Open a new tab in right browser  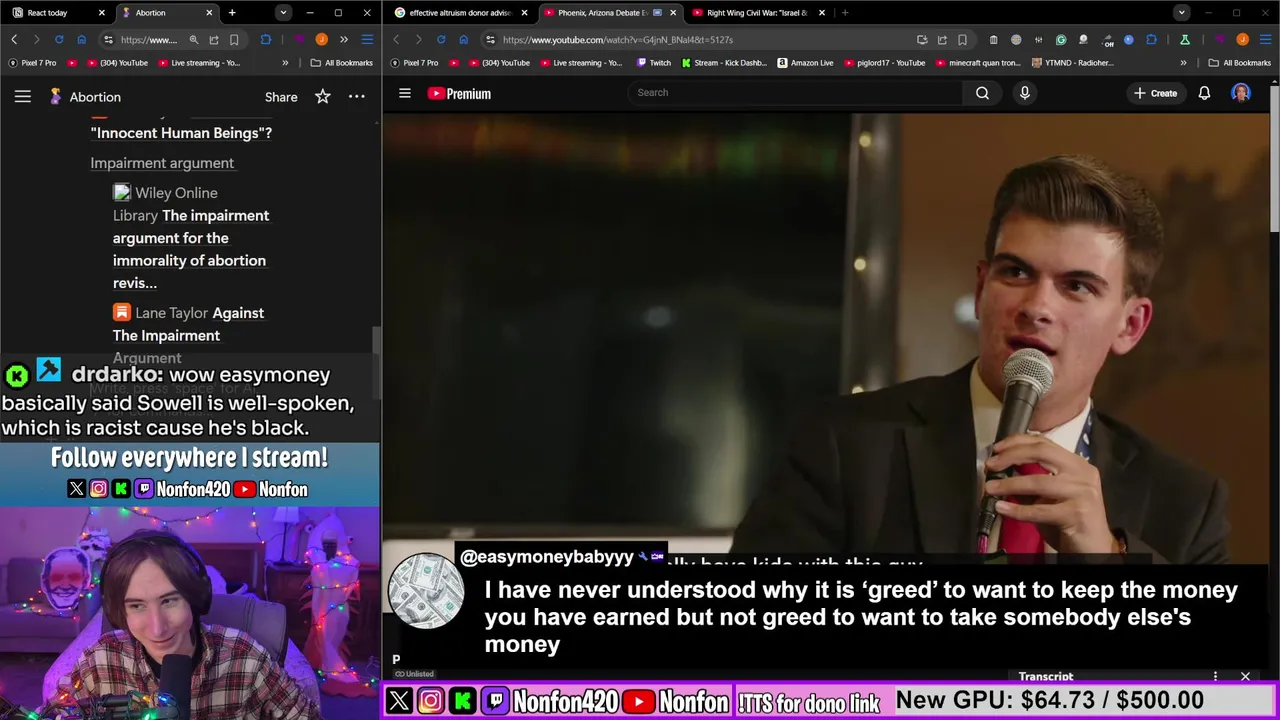pyautogui.click(x=845, y=13)
